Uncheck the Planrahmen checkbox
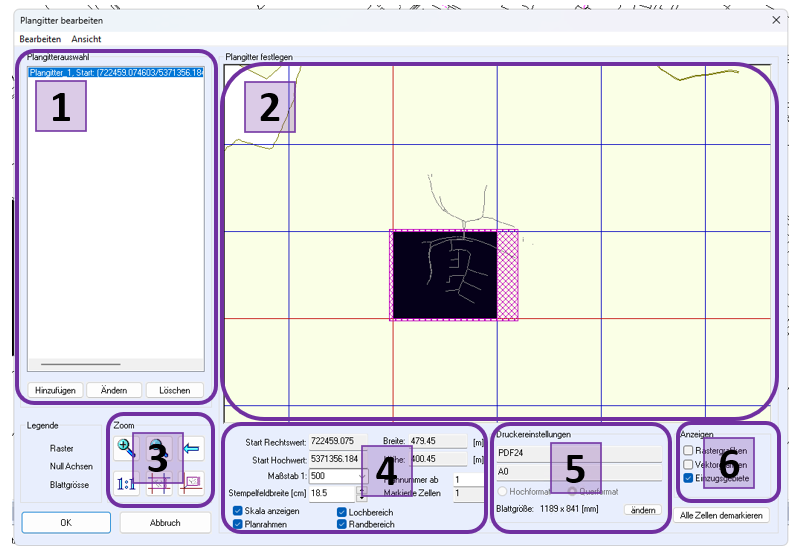Image resolution: width=801 pixels, height=558 pixels. tap(238, 524)
